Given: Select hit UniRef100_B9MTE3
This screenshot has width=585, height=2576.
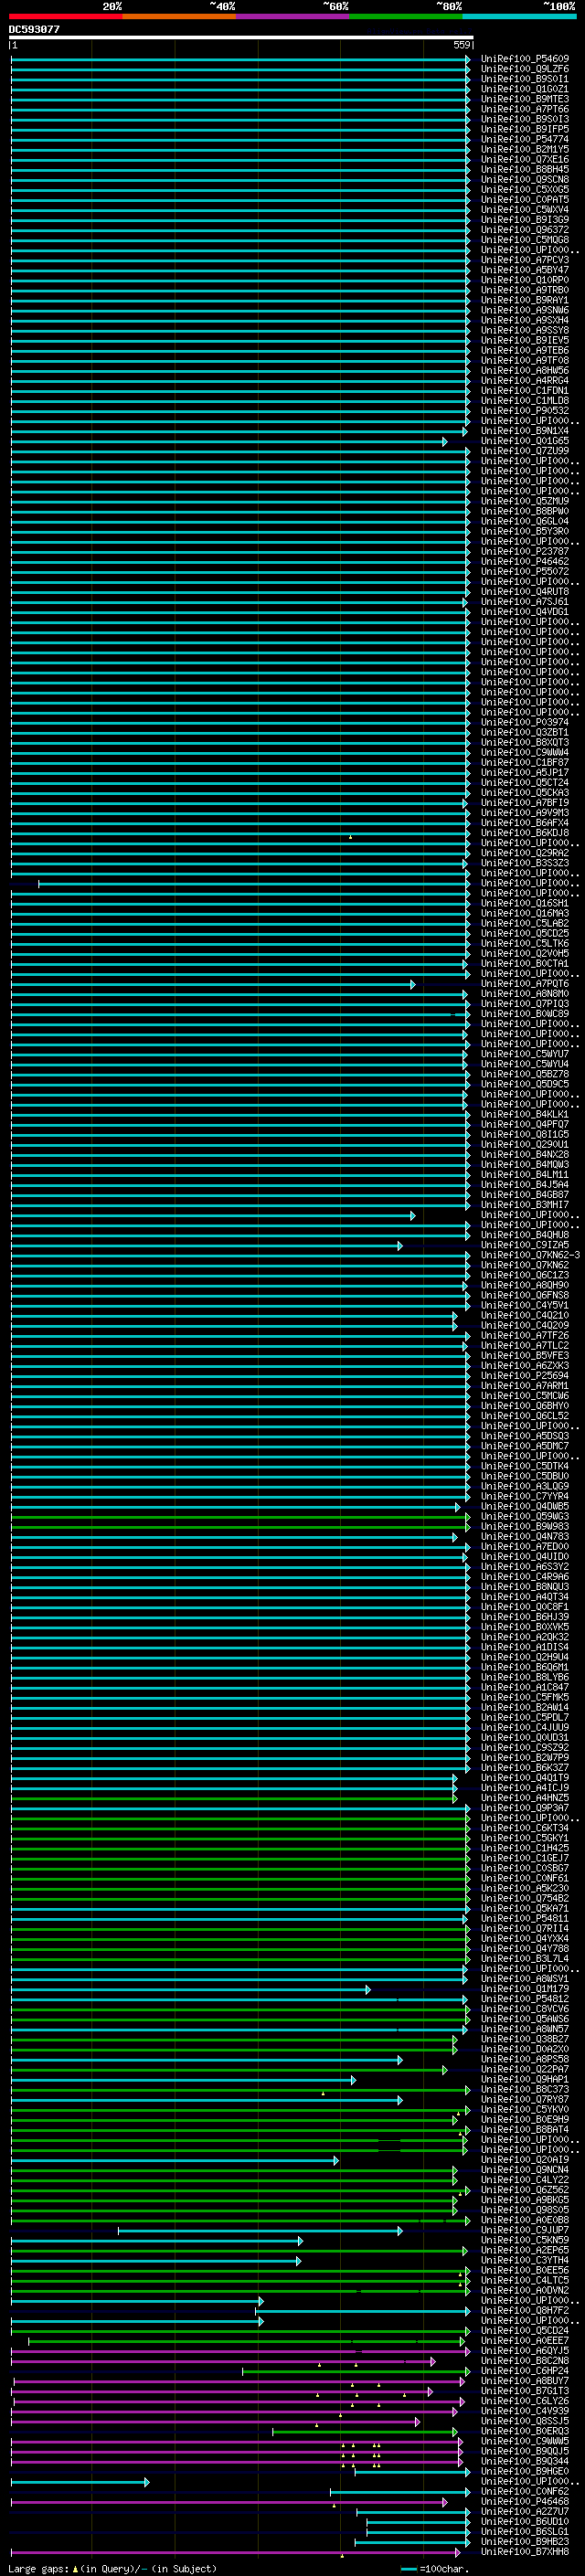Looking at the screenshot, I should 525,99.
